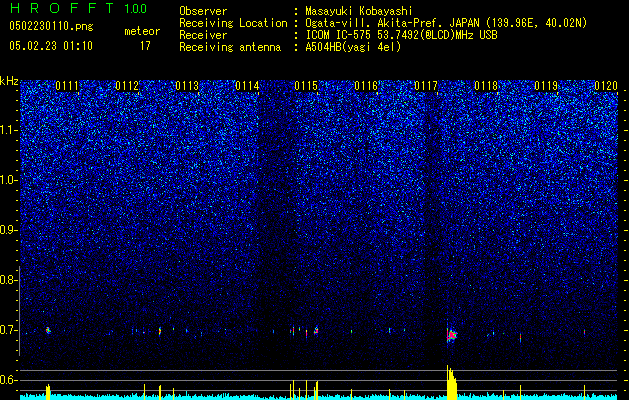This screenshot has width=629, height=400.
Task: Click the 0117 time marker
Action: [x=426, y=86]
